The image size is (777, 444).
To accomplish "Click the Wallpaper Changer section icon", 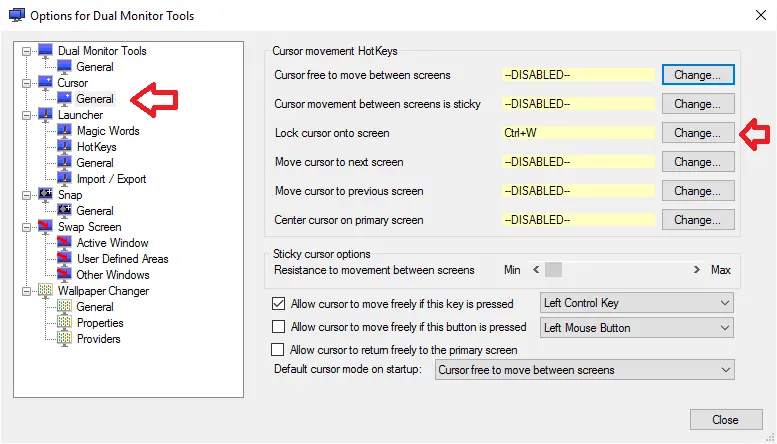I will click(45, 290).
